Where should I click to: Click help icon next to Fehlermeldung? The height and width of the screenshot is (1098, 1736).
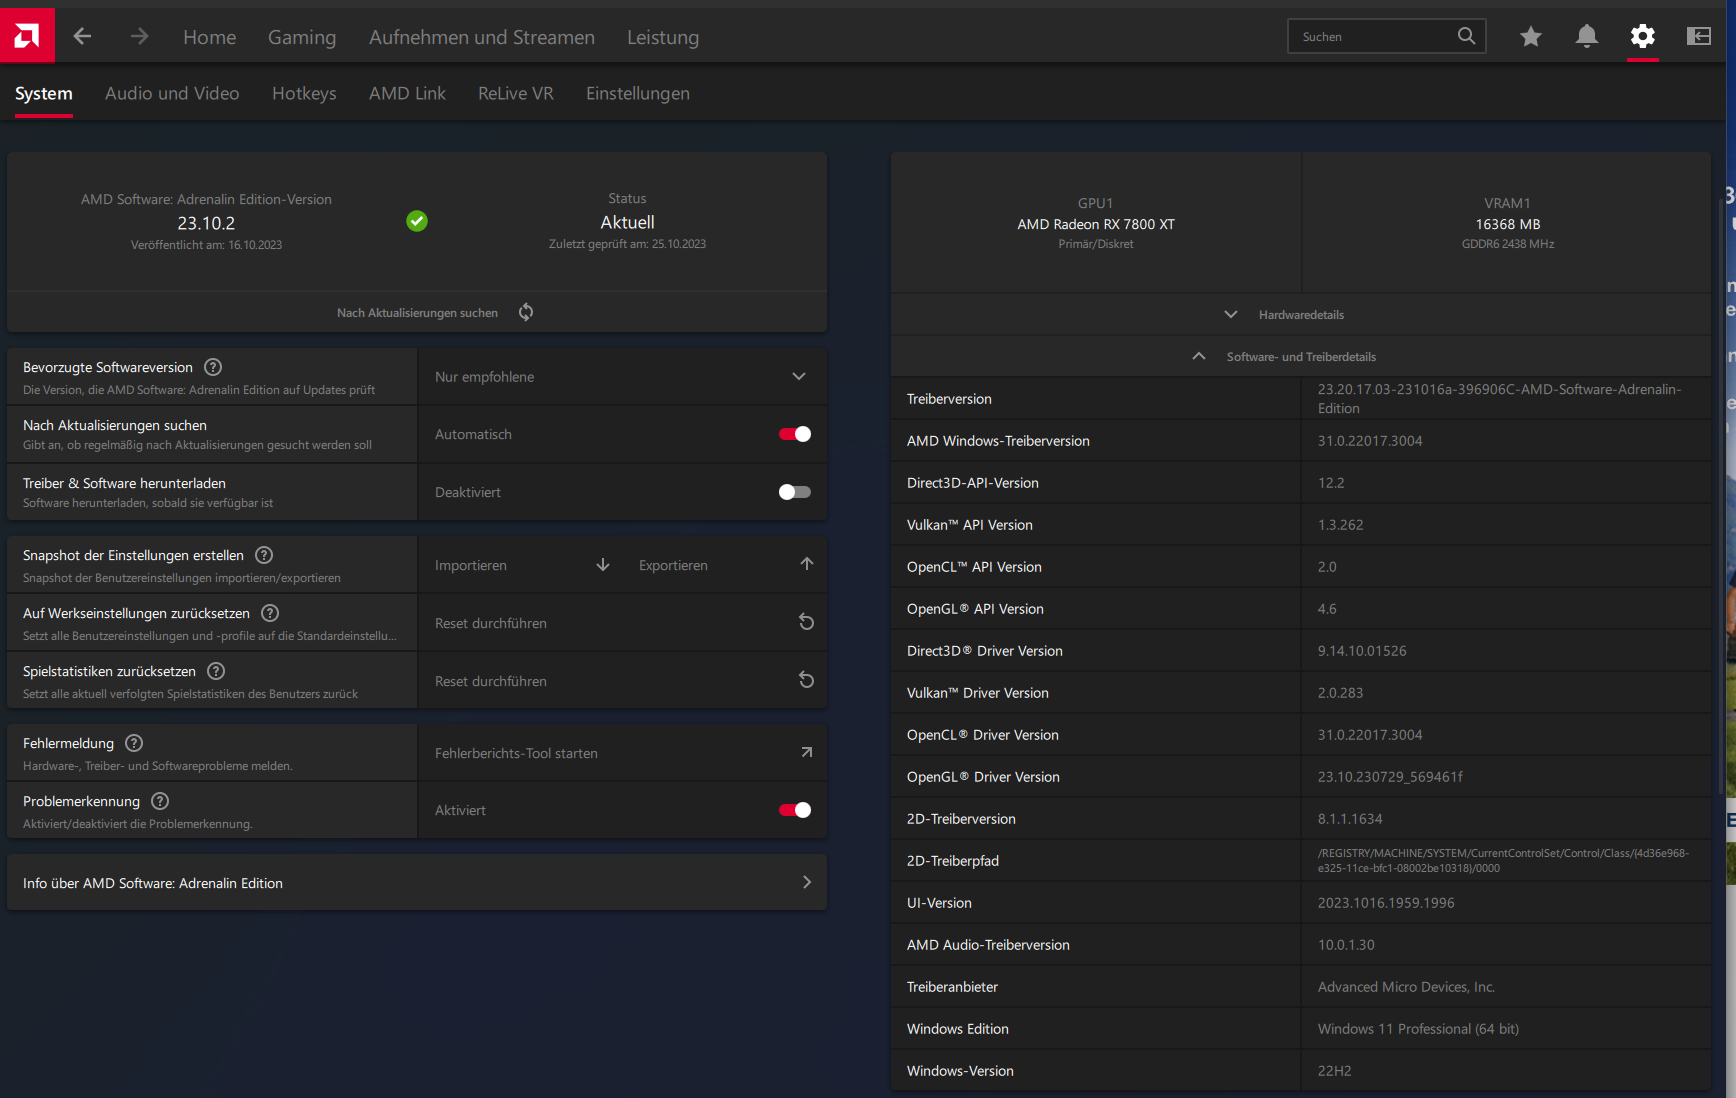(134, 743)
